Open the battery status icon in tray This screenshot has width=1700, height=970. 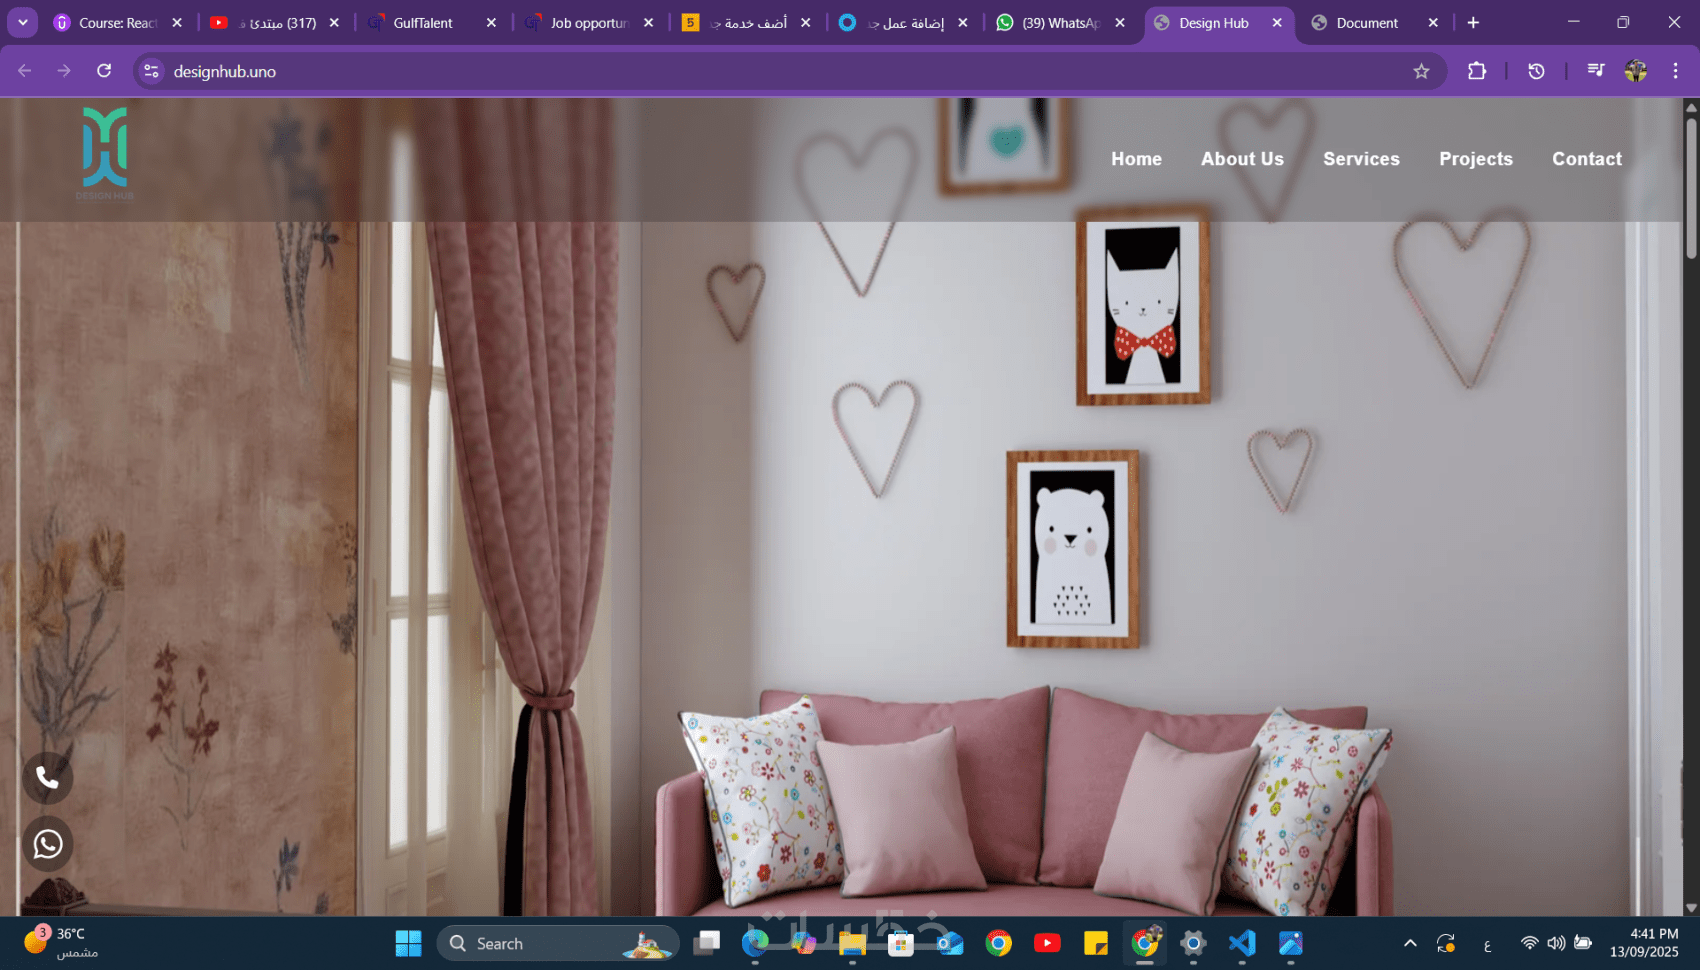coord(1583,943)
